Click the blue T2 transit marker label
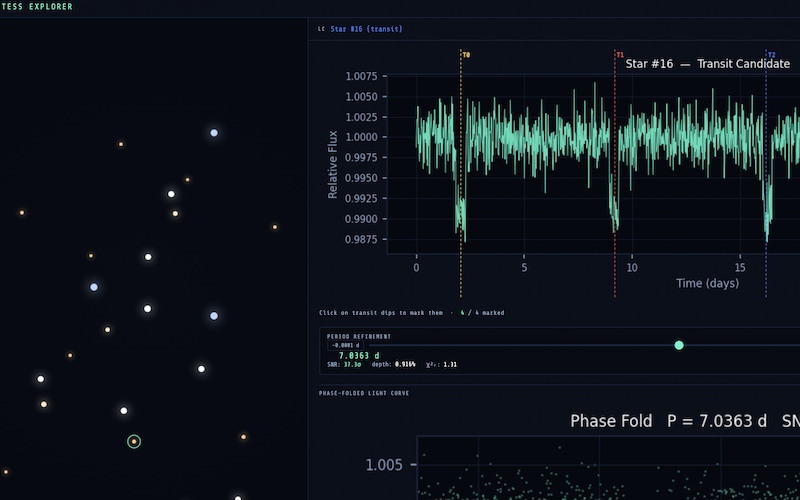The image size is (800, 500). point(771,55)
